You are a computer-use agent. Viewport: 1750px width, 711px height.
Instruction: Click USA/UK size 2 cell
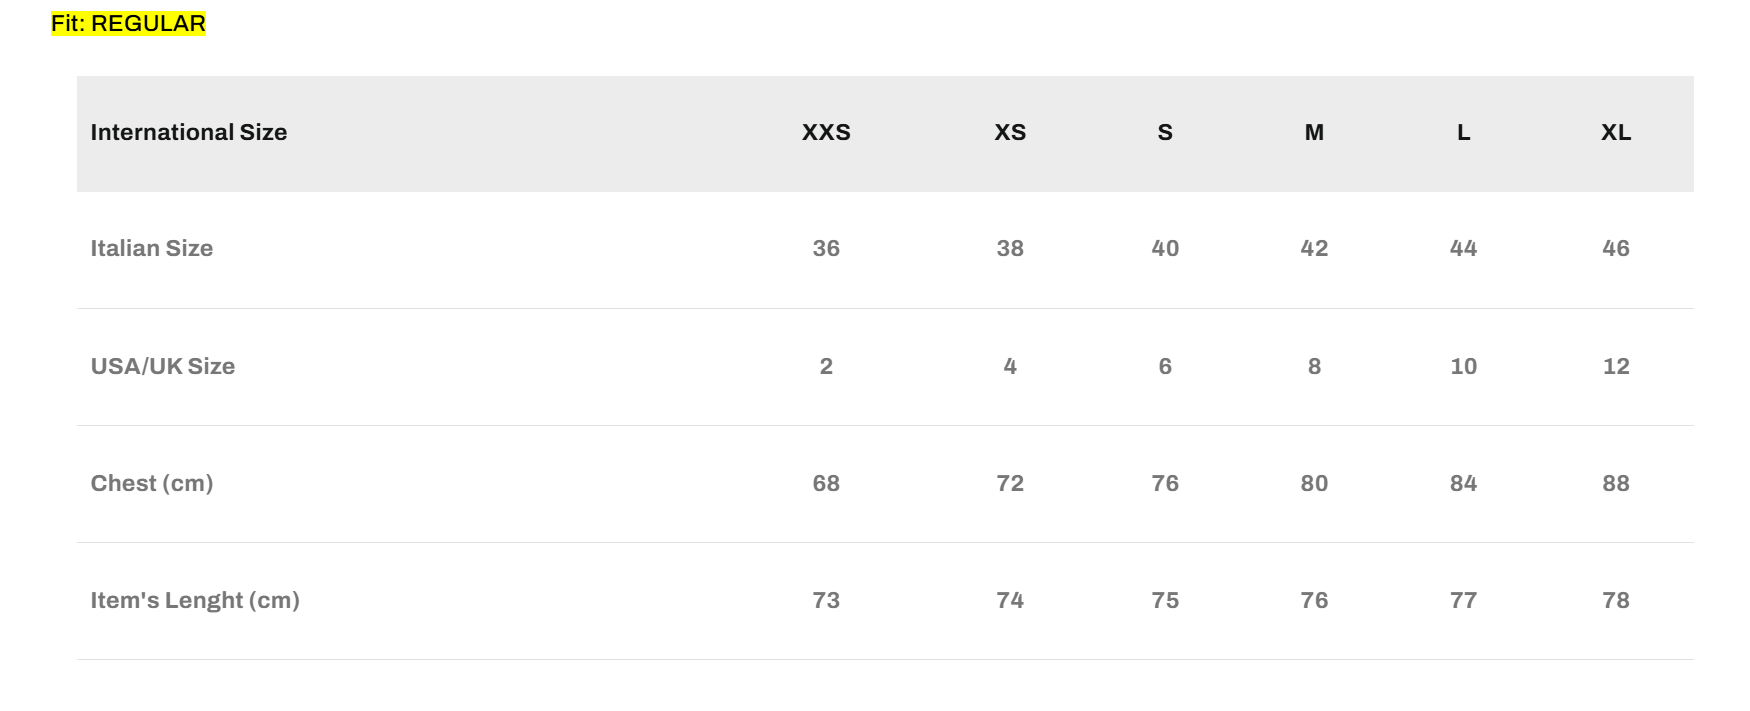826,366
